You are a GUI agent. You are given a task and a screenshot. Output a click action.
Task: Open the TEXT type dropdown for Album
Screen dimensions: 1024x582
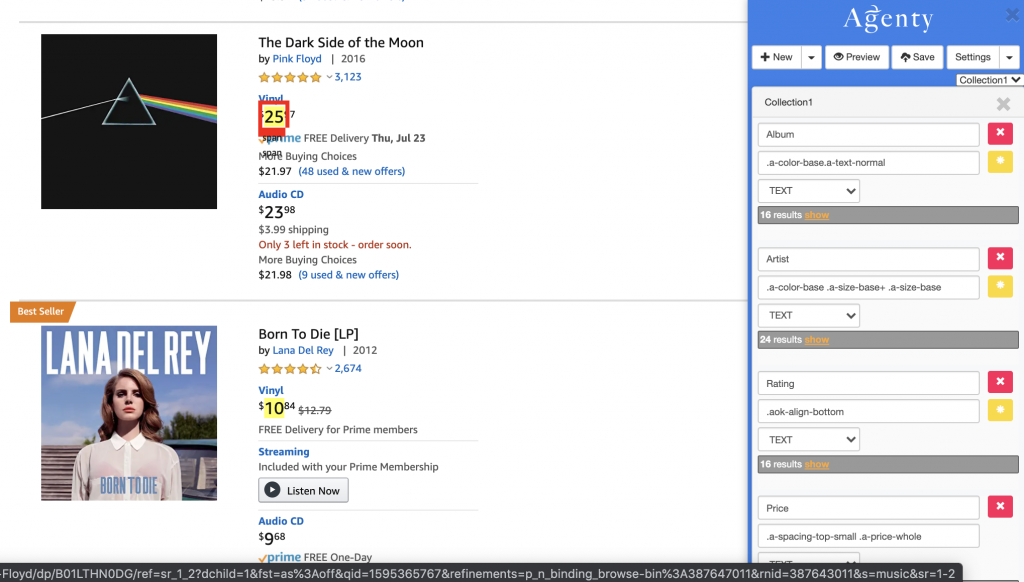click(809, 191)
